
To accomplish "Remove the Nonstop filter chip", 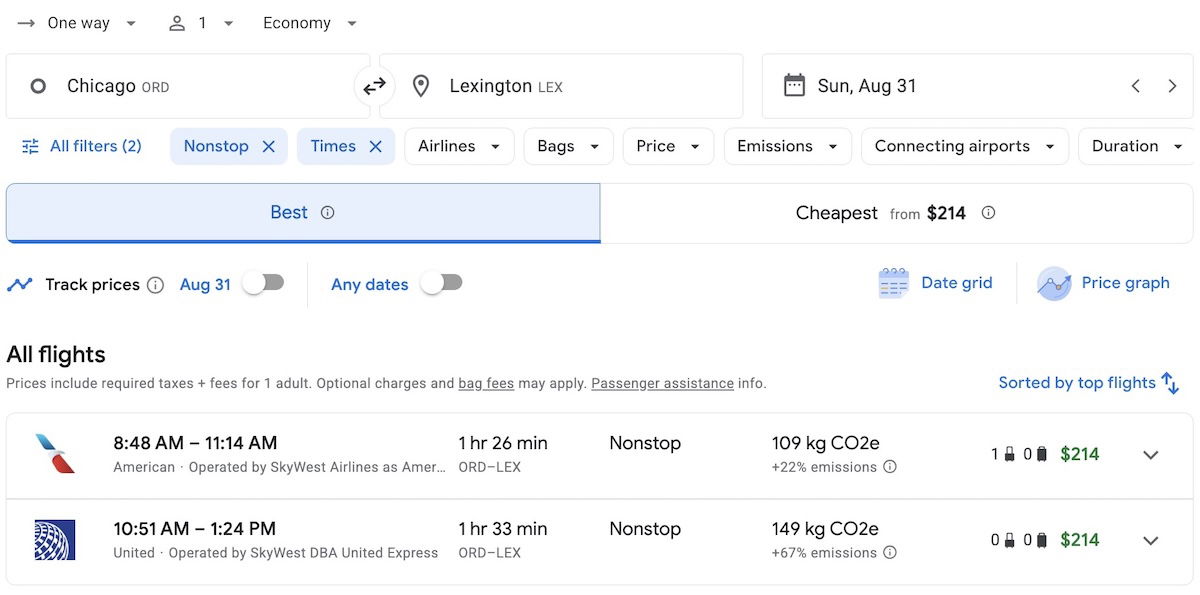I will (268, 146).
